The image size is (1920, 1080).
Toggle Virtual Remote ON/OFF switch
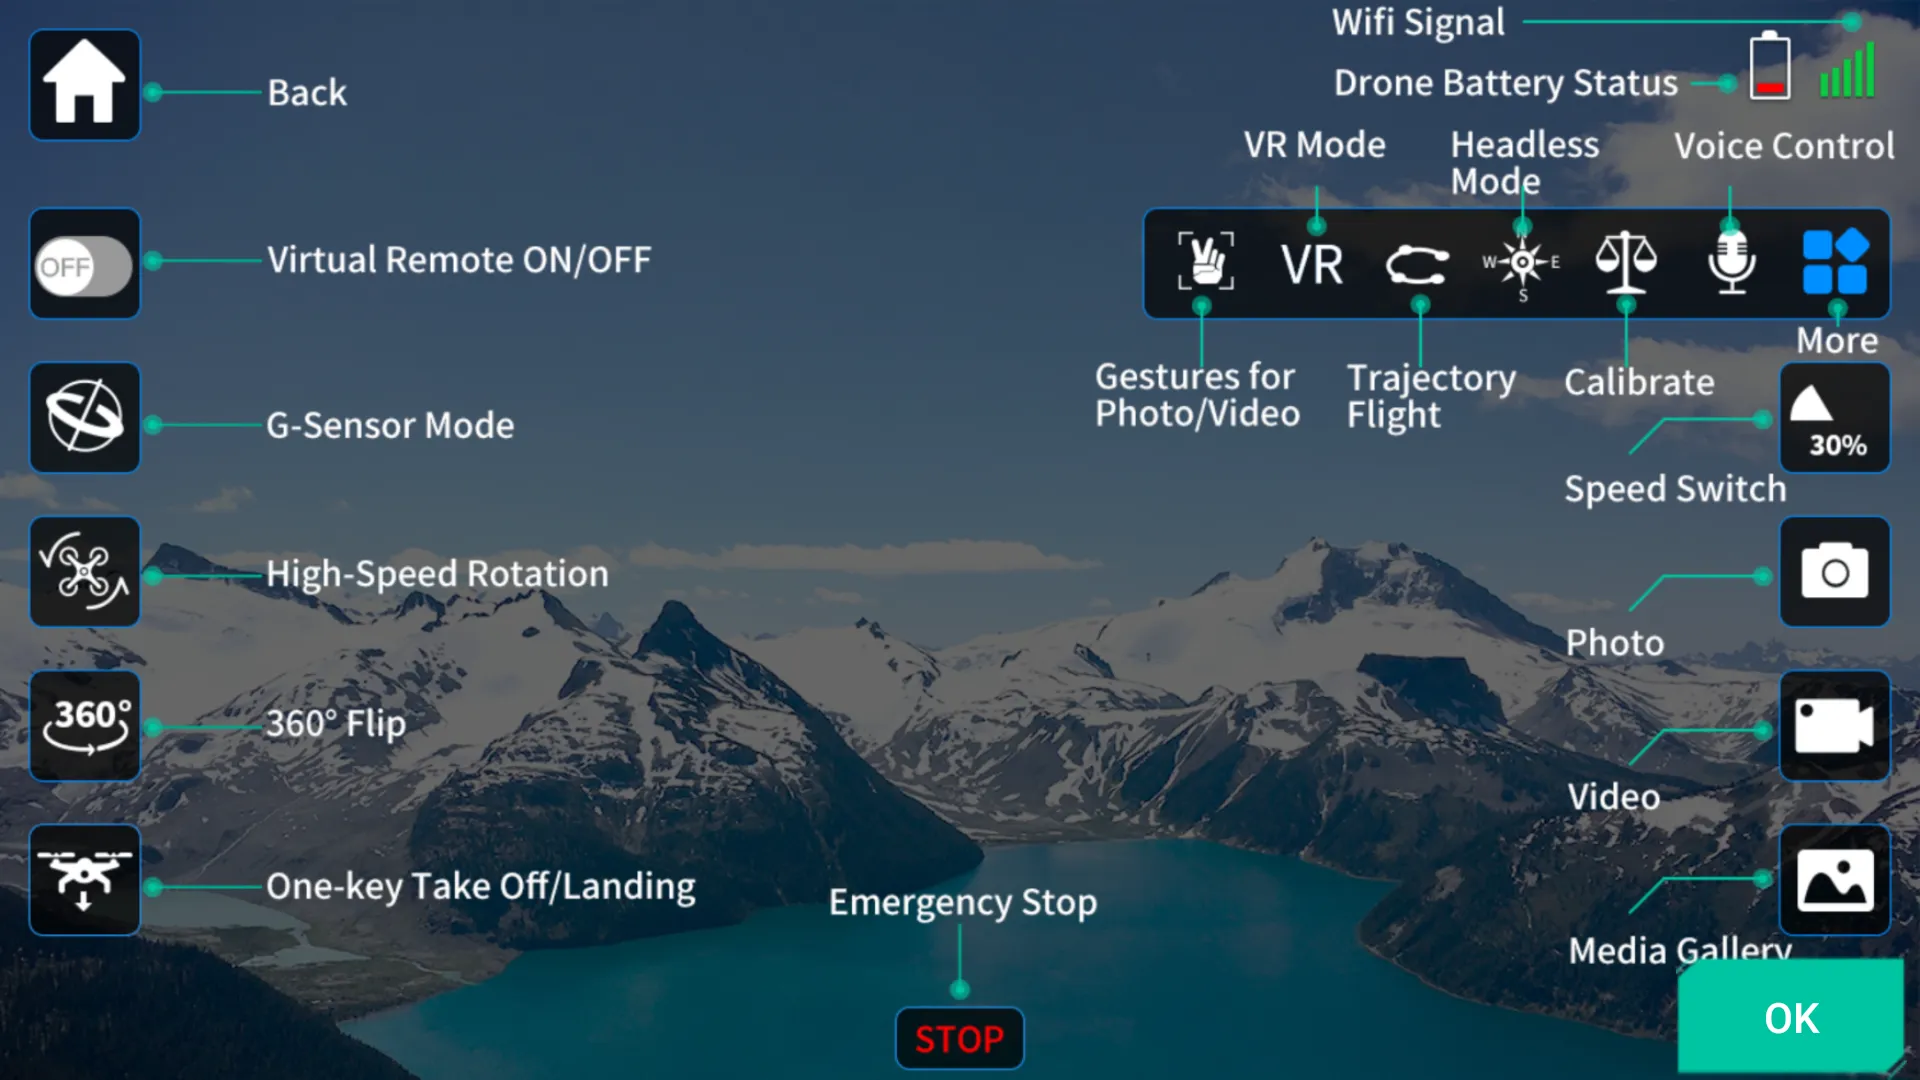pos(83,262)
